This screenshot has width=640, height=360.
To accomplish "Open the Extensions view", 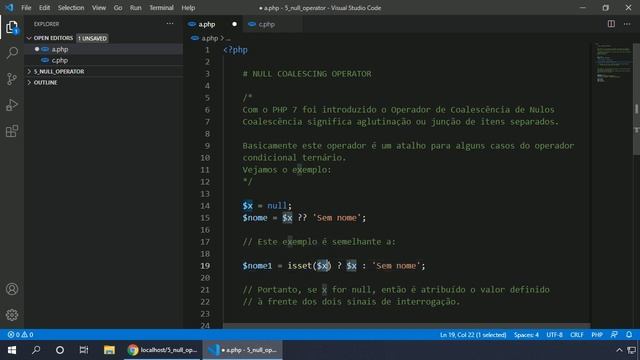I will (x=12, y=131).
